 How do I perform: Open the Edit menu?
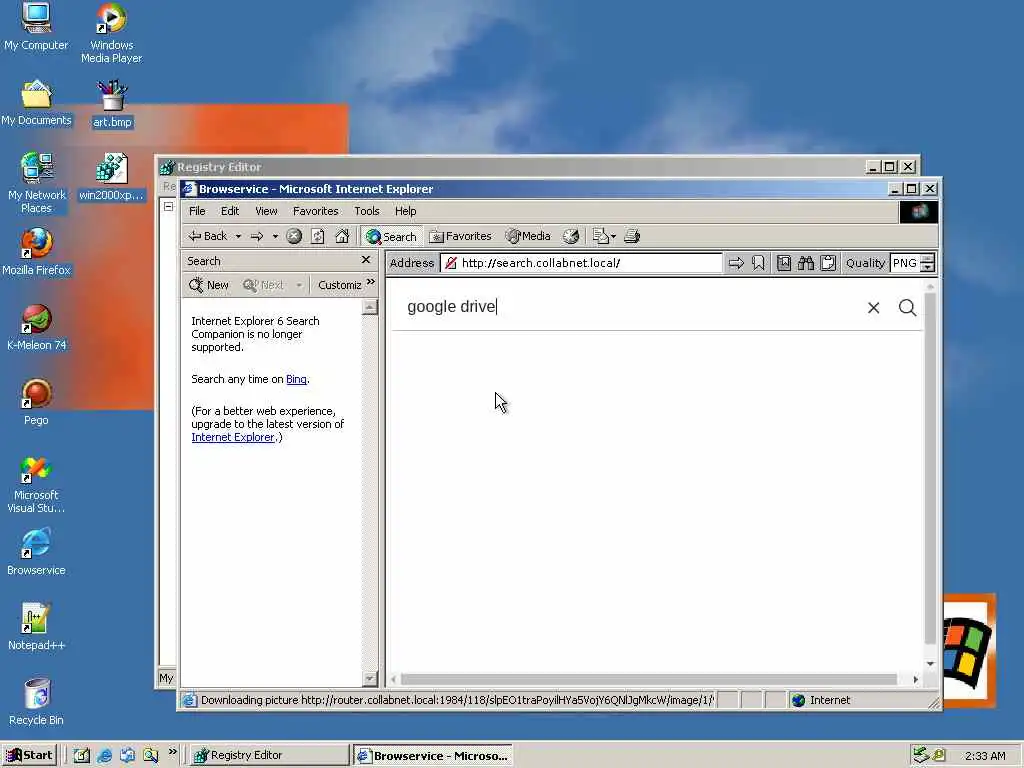(230, 211)
